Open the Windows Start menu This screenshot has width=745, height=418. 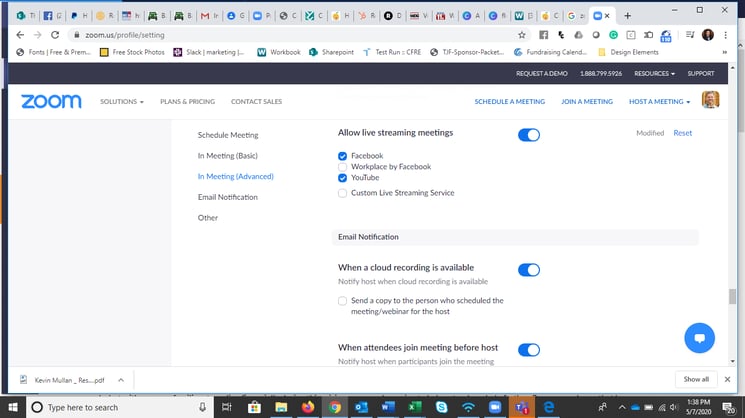(x=13, y=407)
